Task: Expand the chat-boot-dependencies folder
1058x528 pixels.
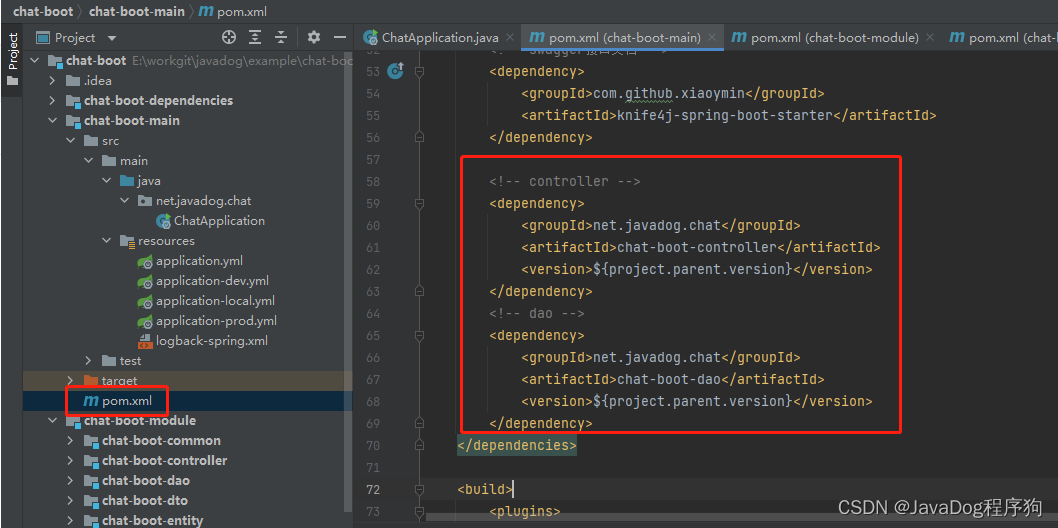Action: coord(52,101)
